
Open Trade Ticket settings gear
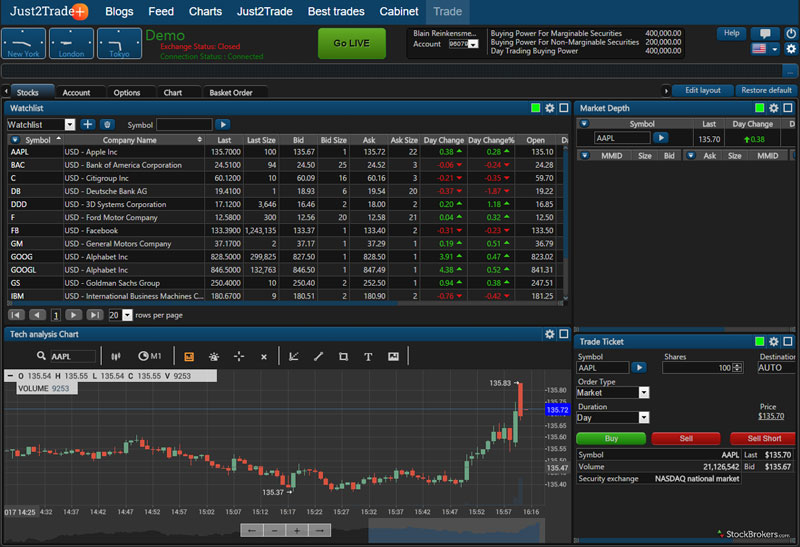click(x=774, y=341)
